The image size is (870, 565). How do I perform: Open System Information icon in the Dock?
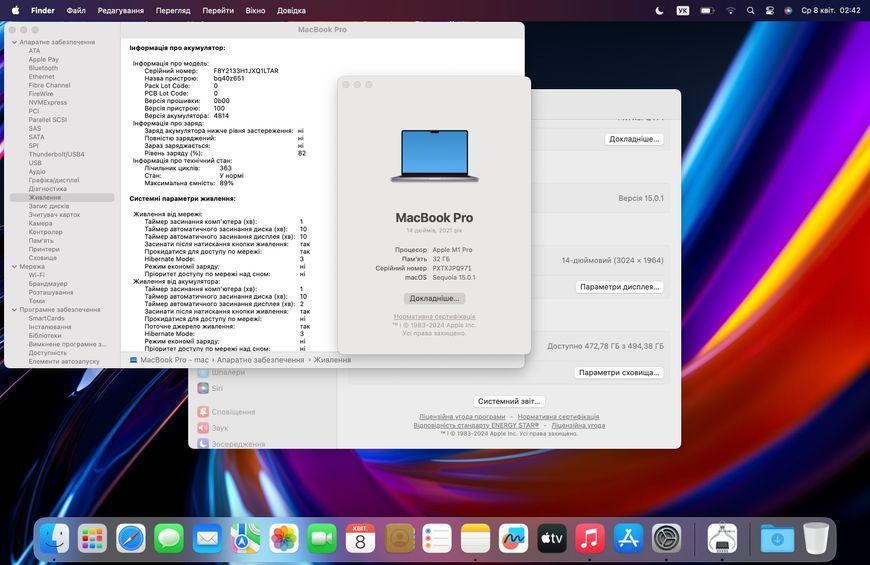[x=722, y=538]
